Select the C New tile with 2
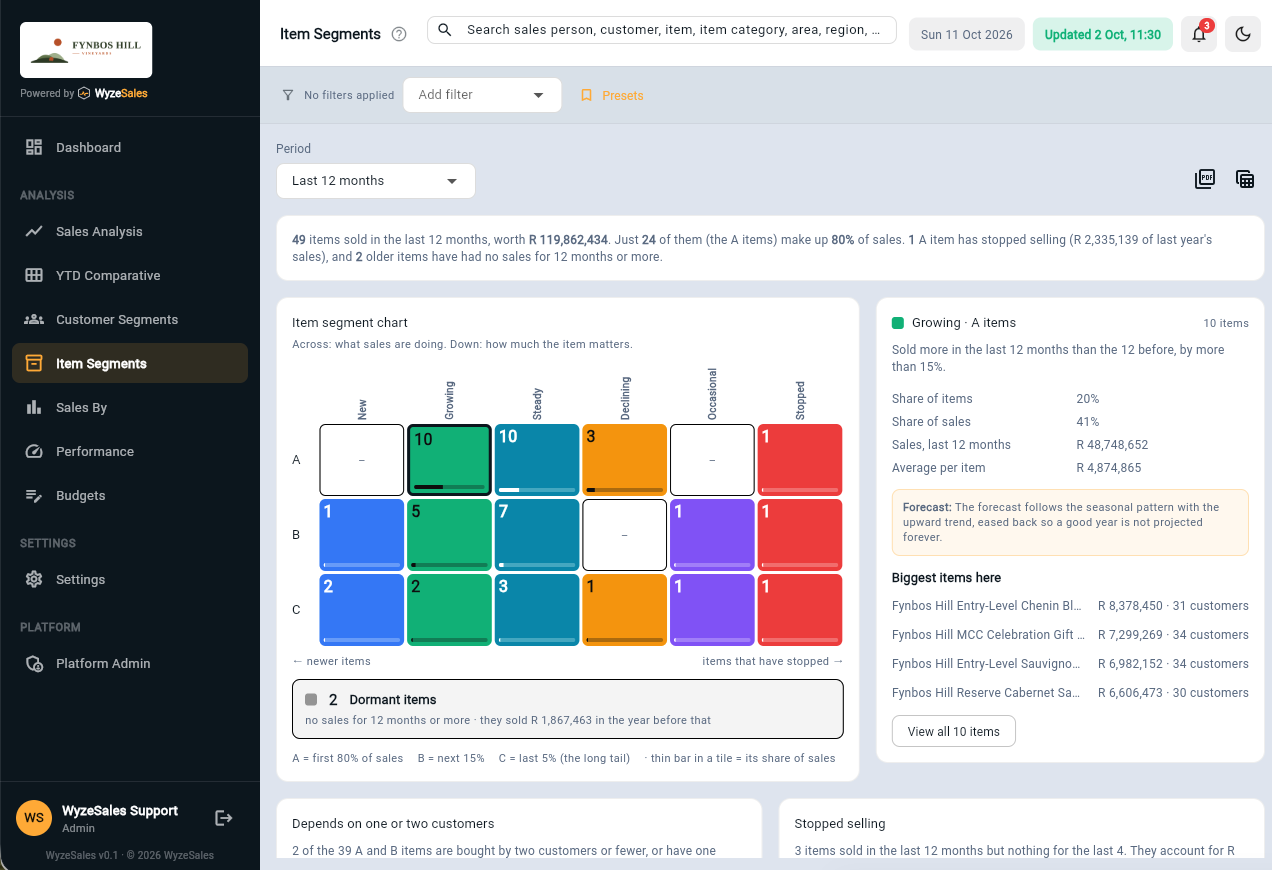This screenshot has height=870, width=1272. tap(362, 610)
